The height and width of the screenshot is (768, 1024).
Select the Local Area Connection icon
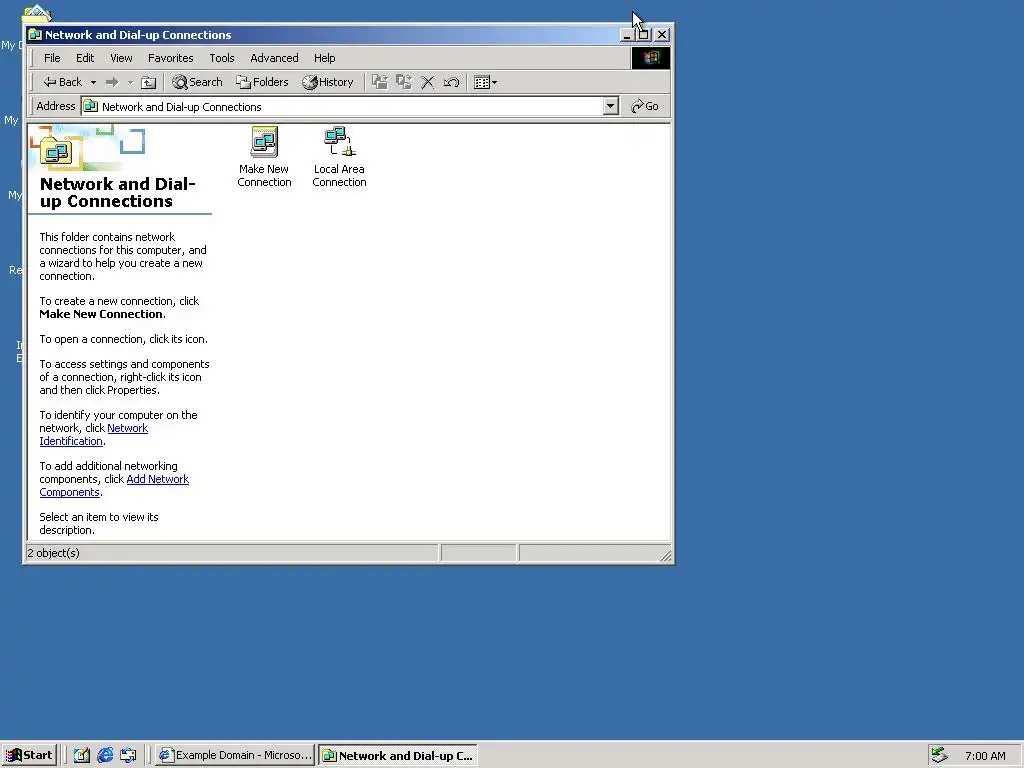point(339,157)
